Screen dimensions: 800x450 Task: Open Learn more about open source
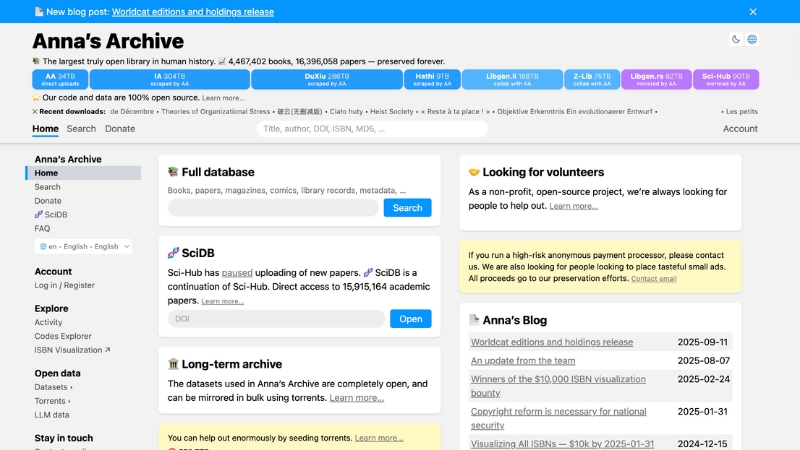point(223,98)
